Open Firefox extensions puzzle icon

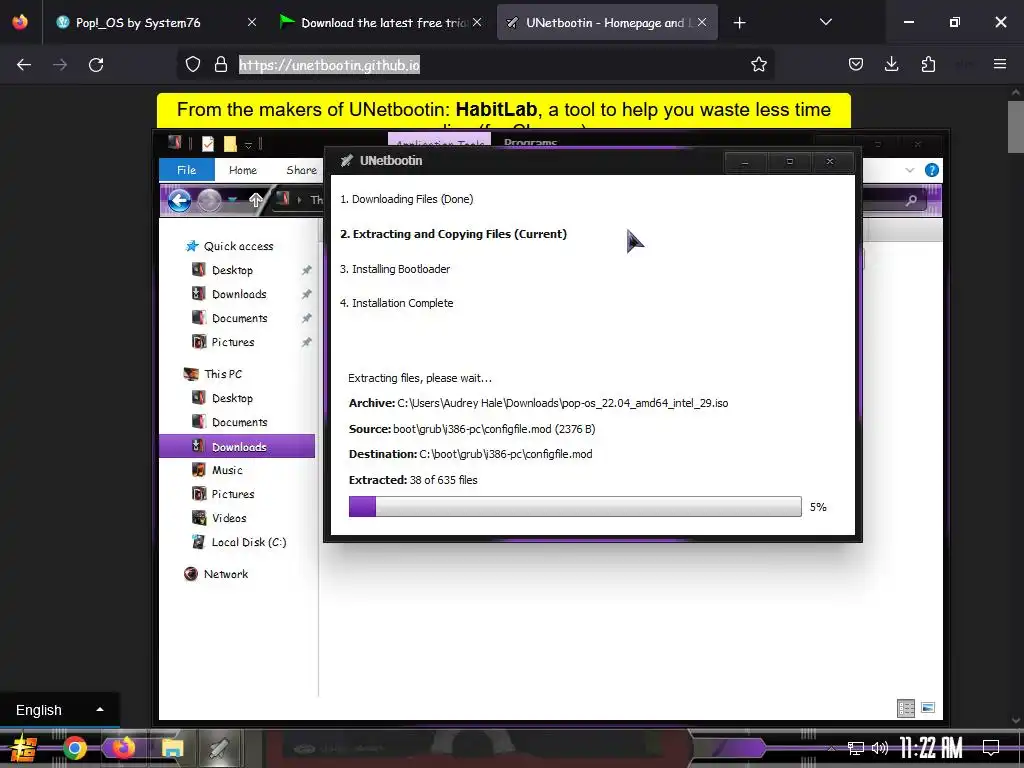point(928,64)
